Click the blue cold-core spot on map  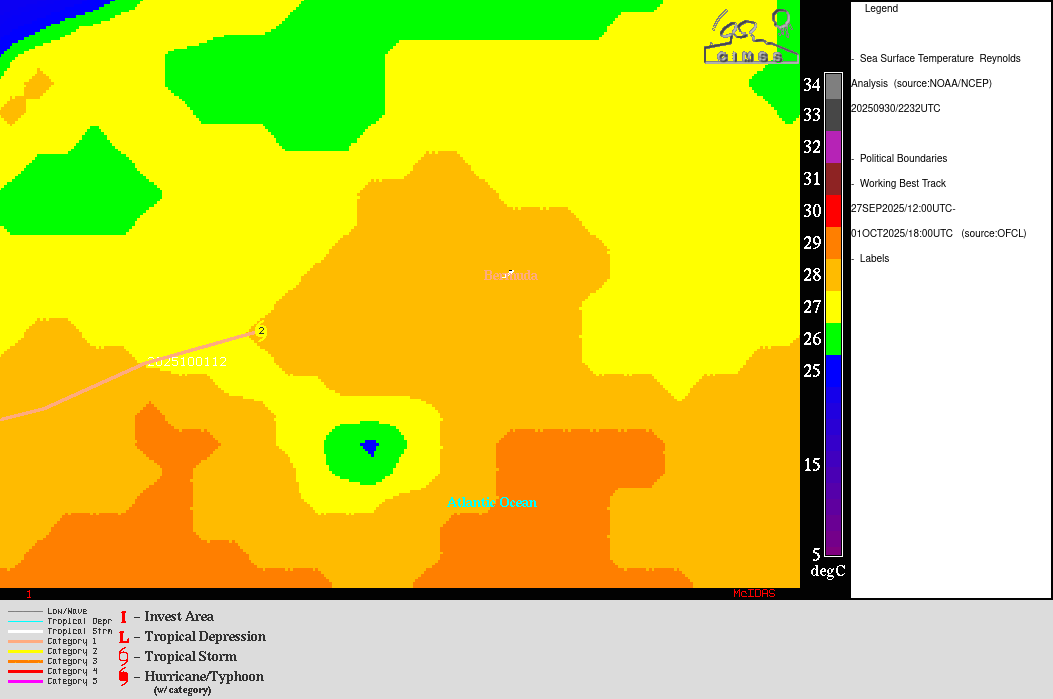370,447
